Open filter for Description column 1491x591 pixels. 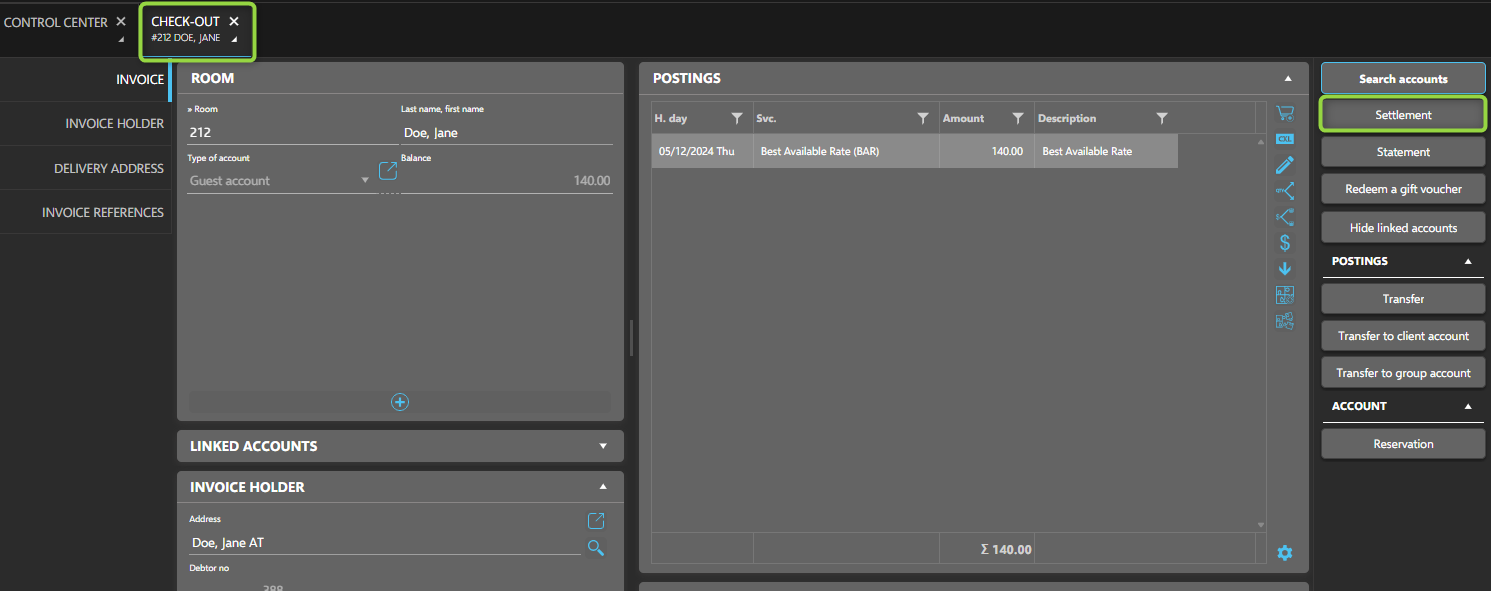coord(1161,118)
